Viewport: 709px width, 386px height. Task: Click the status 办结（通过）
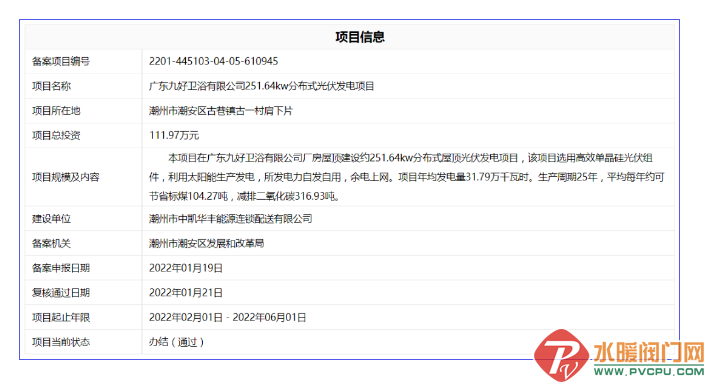tap(176, 342)
